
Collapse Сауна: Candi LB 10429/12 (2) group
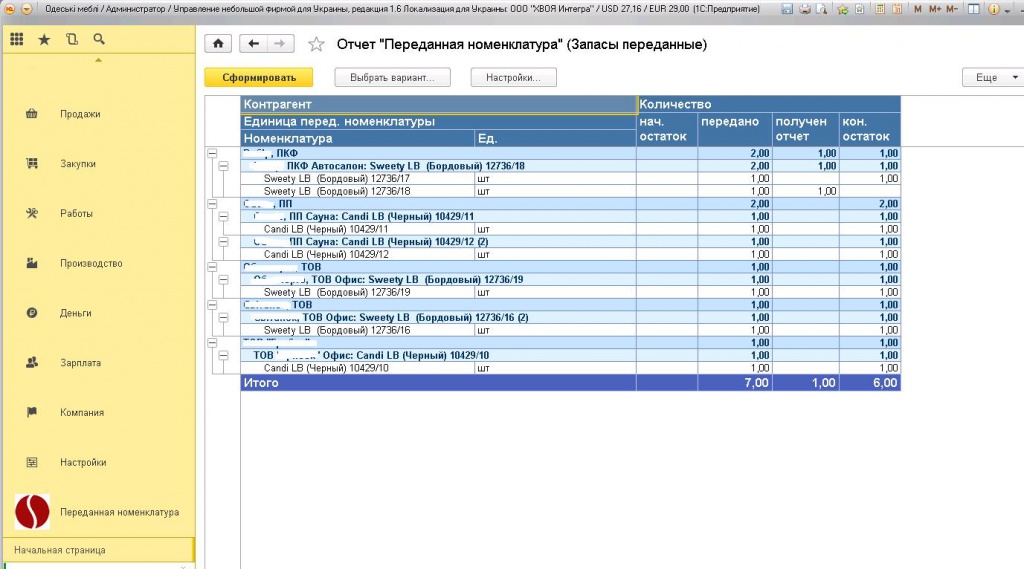click(x=223, y=242)
